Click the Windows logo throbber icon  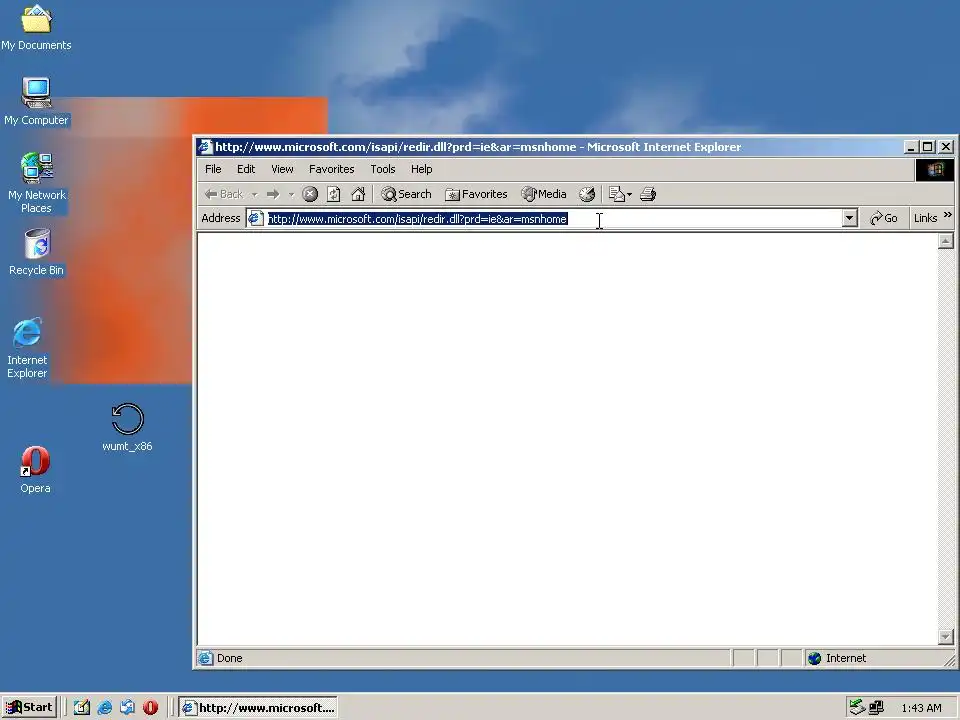point(934,170)
